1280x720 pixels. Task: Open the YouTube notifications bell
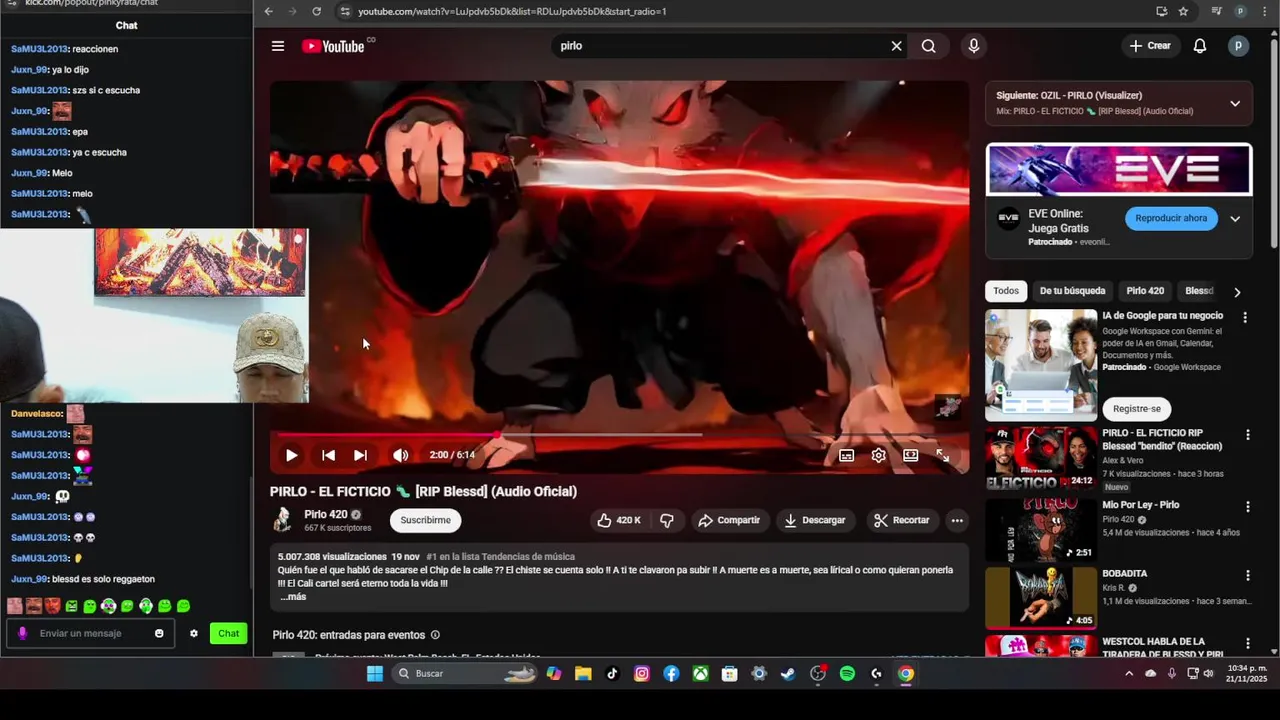click(x=1200, y=46)
